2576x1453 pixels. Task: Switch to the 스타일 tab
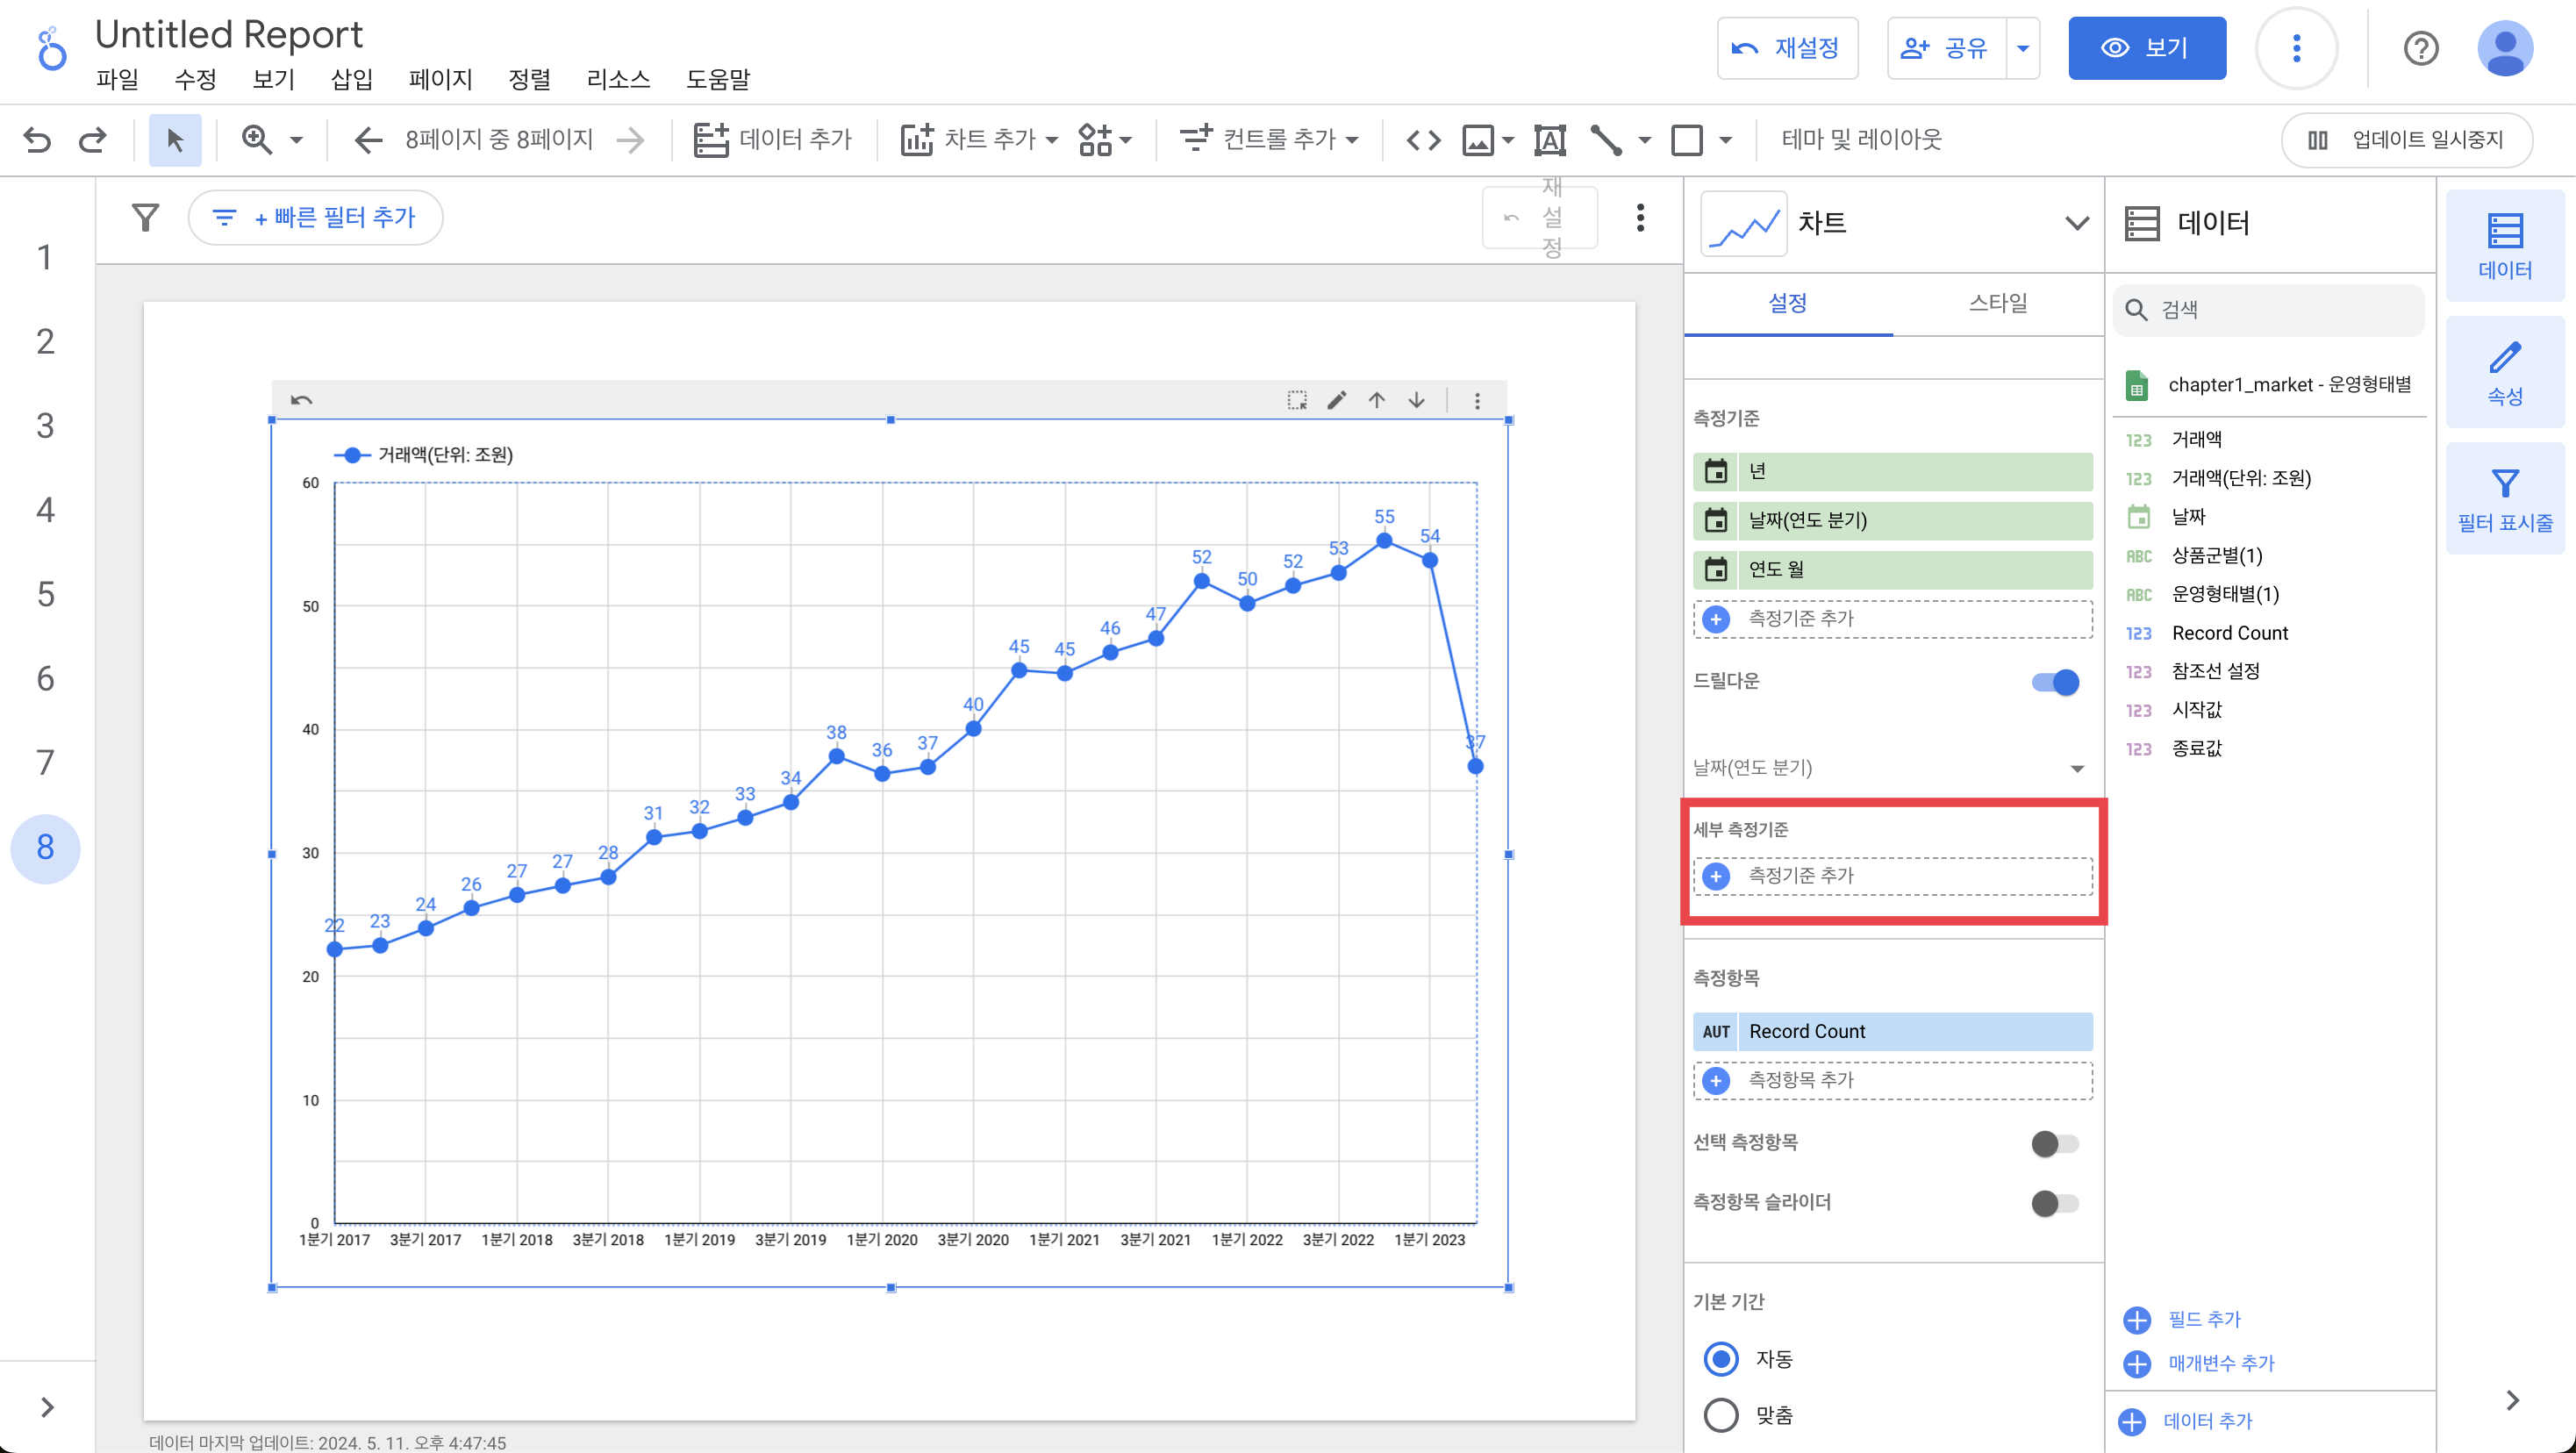pyautogui.click(x=1997, y=303)
